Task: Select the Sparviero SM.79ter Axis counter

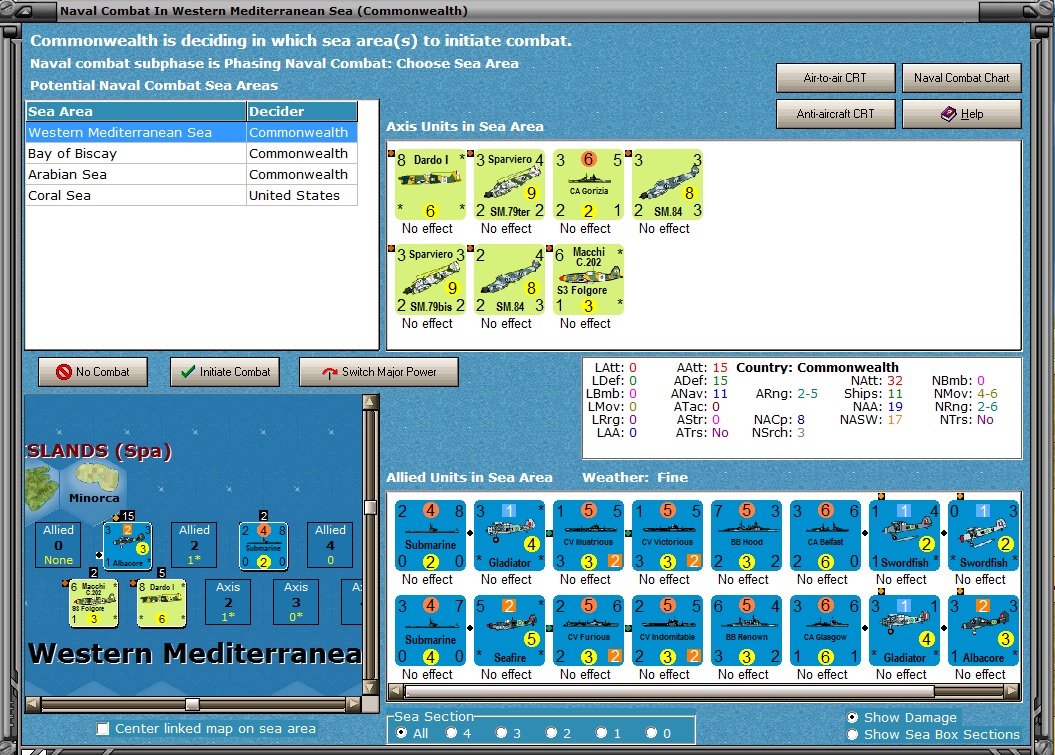Action: [x=509, y=184]
